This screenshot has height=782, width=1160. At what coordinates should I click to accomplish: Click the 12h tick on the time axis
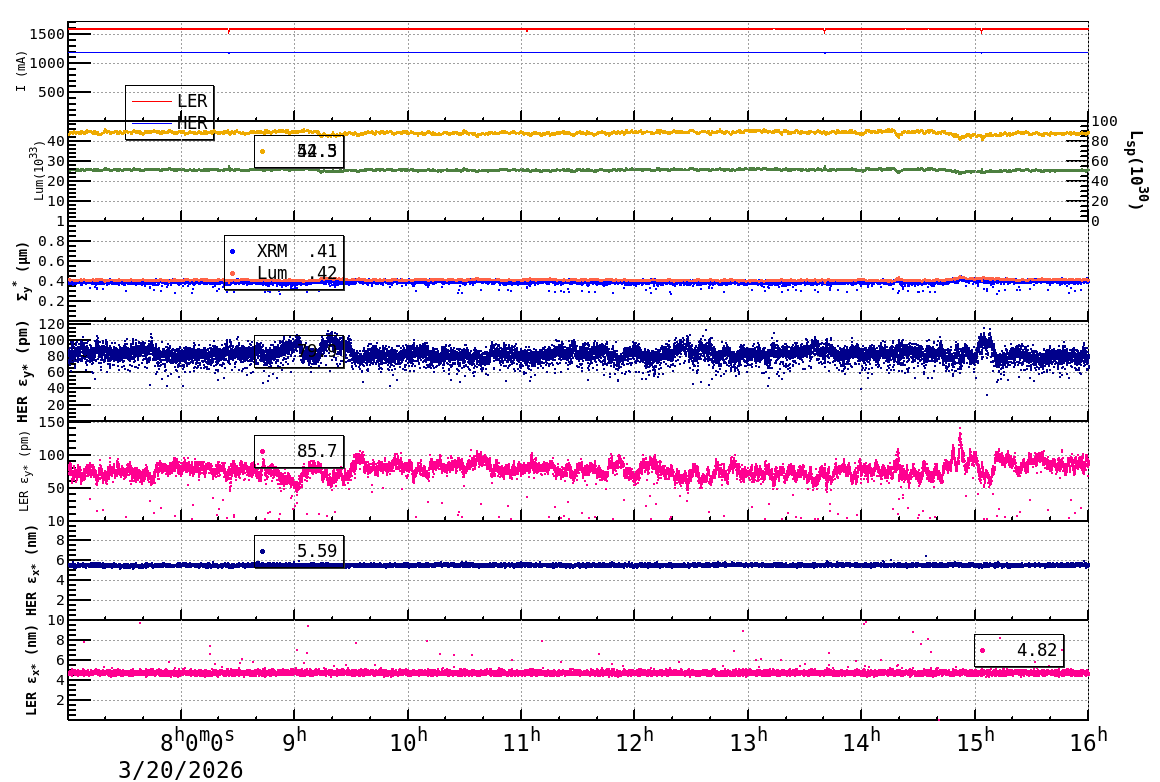point(634,741)
